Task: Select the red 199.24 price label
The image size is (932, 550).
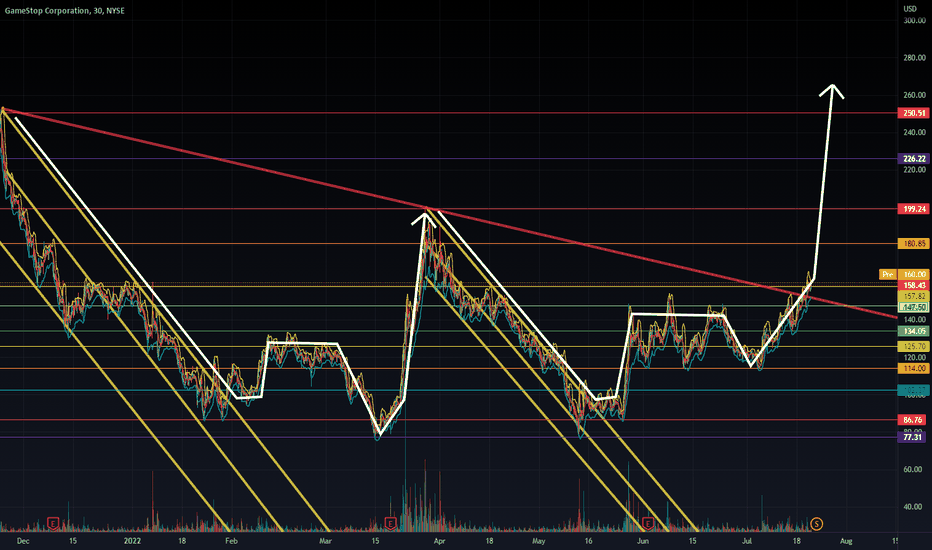Action: (x=914, y=209)
